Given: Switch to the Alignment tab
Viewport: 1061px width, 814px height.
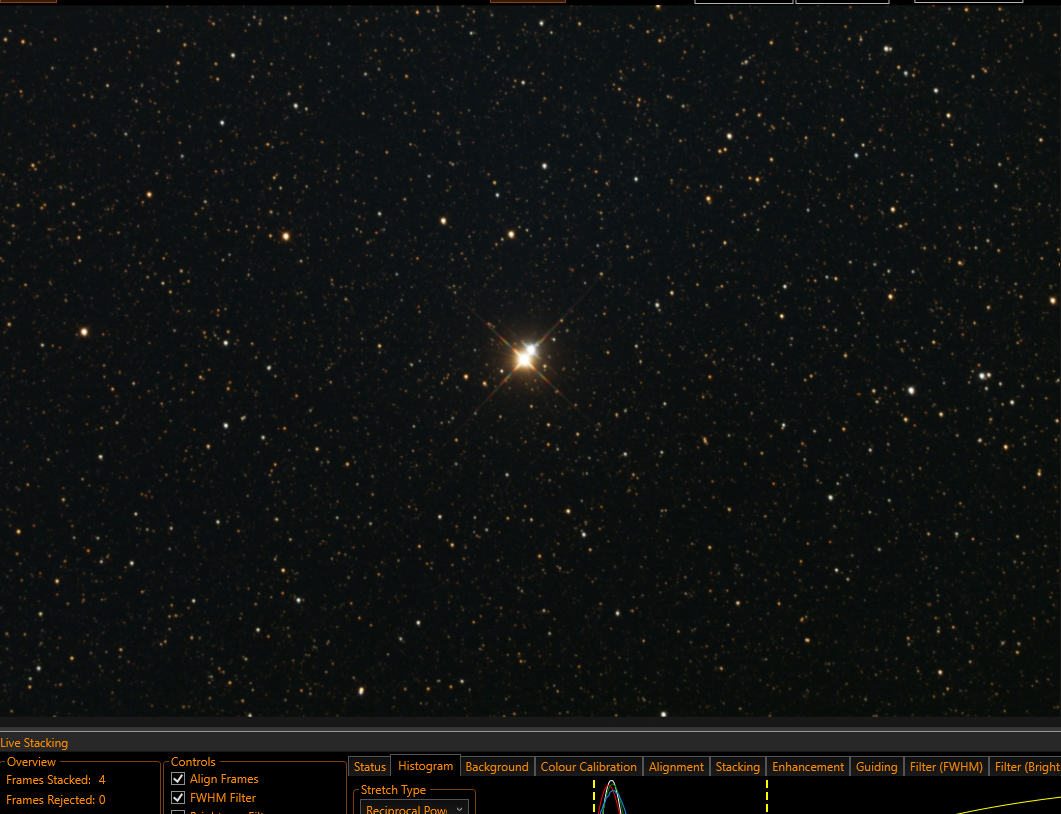Looking at the screenshot, I should click(x=676, y=767).
